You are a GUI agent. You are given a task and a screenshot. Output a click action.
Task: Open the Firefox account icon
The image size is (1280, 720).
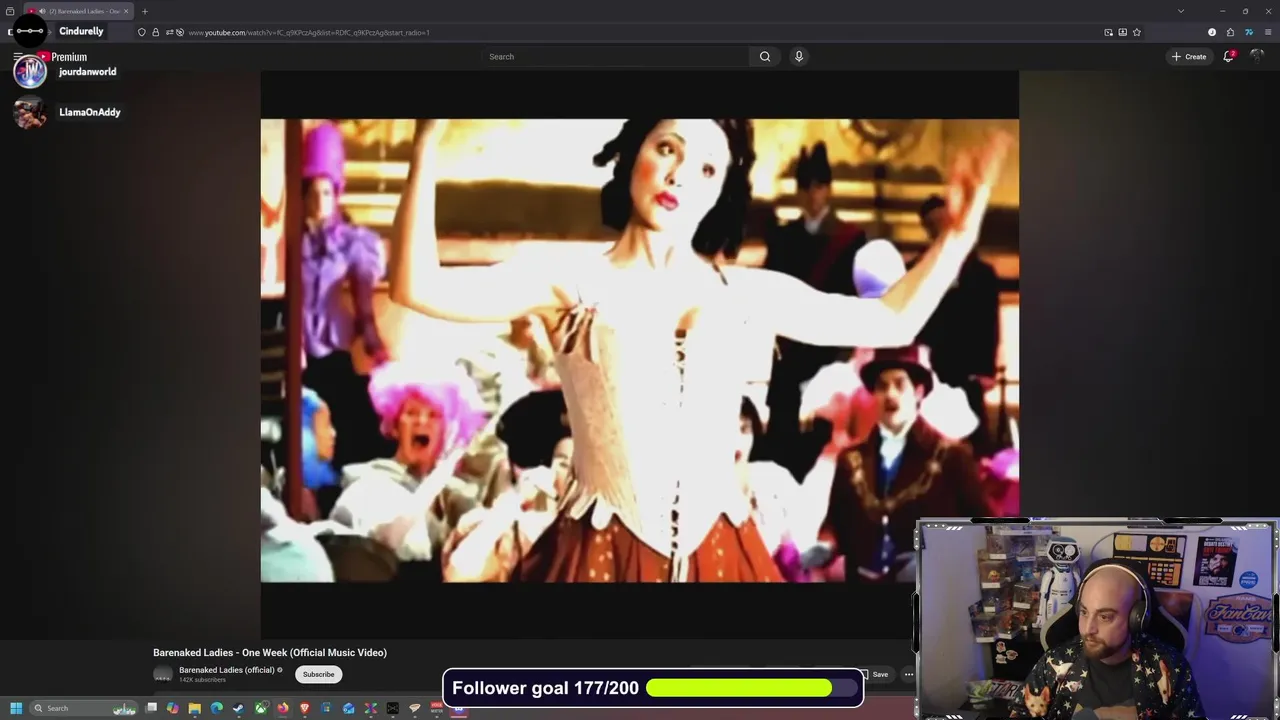1212,32
